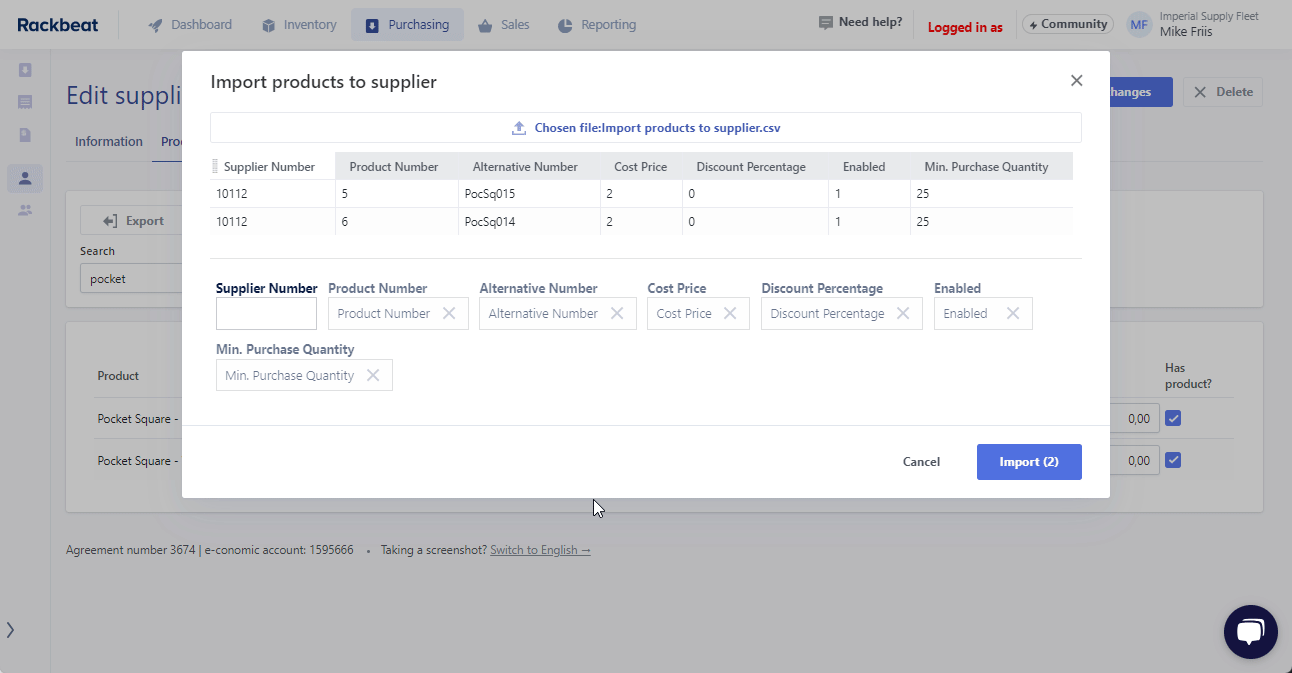This screenshot has height=673, width=1292.
Task: Click the chosen CSV file upload area
Action: [x=646, y=128]
